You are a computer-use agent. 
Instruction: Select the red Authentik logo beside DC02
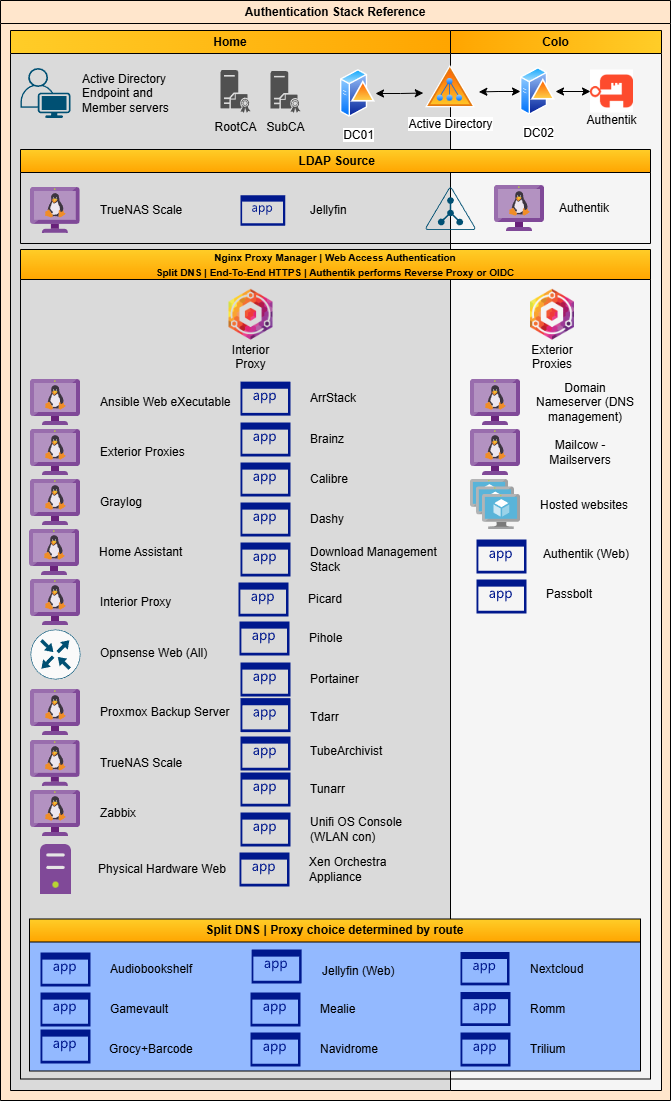611,91
